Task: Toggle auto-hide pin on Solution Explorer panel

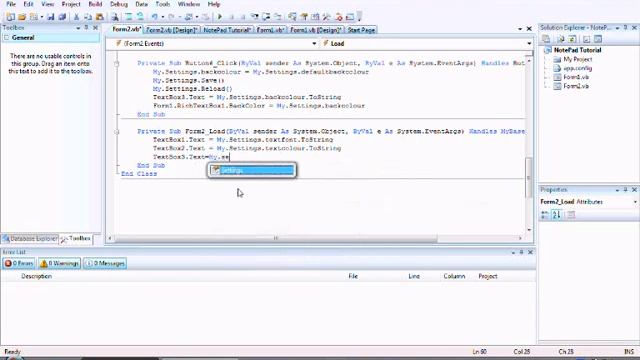Action: pos(625,28)
